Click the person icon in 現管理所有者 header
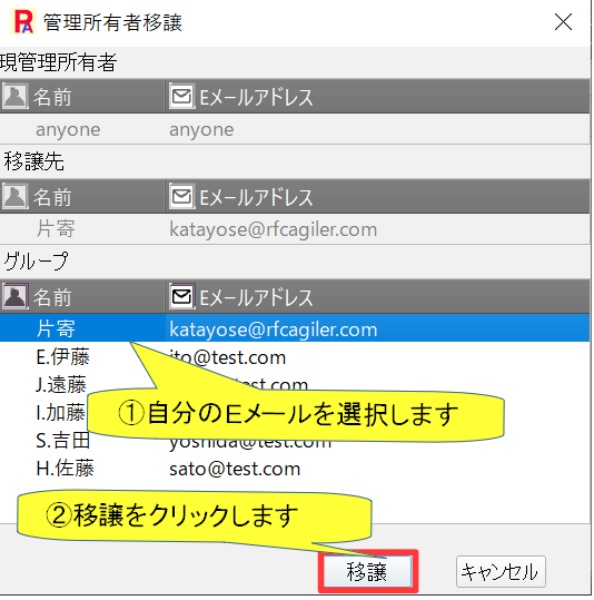The height and width of the screenshot is (600, 594). (x=15, y=96)
